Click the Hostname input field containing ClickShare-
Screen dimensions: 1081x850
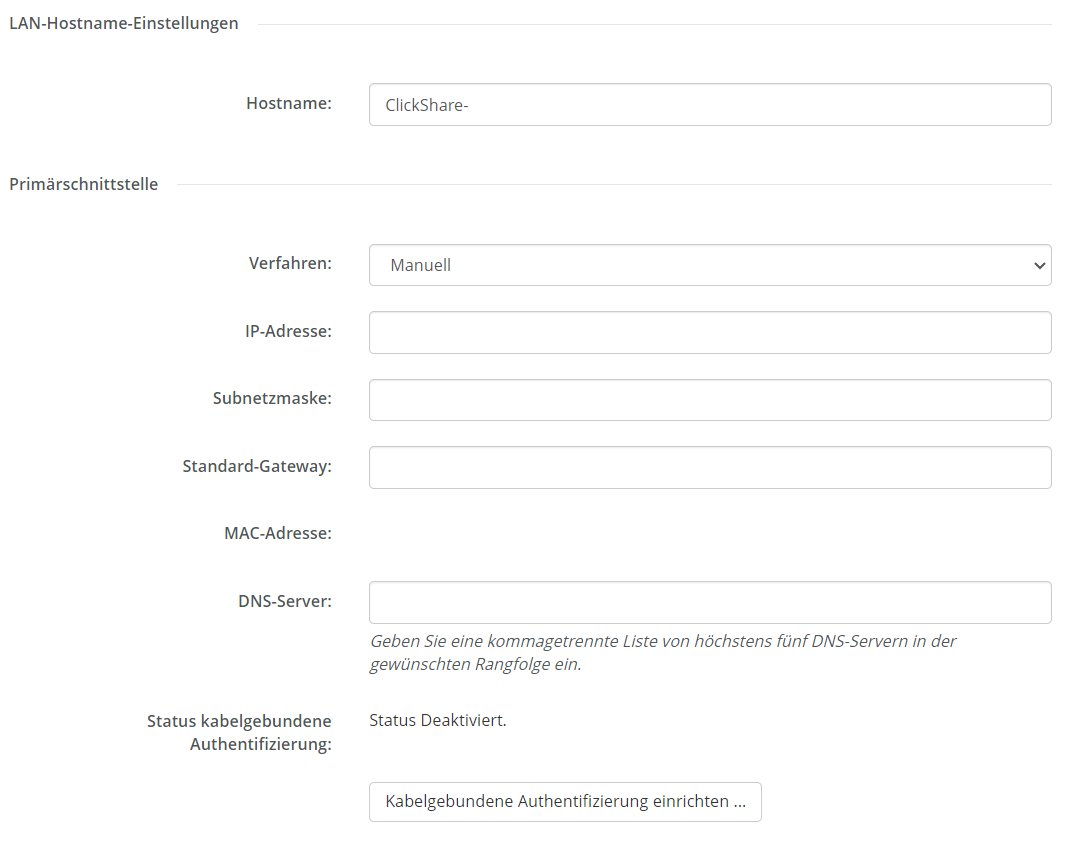(x=710, y=105)
